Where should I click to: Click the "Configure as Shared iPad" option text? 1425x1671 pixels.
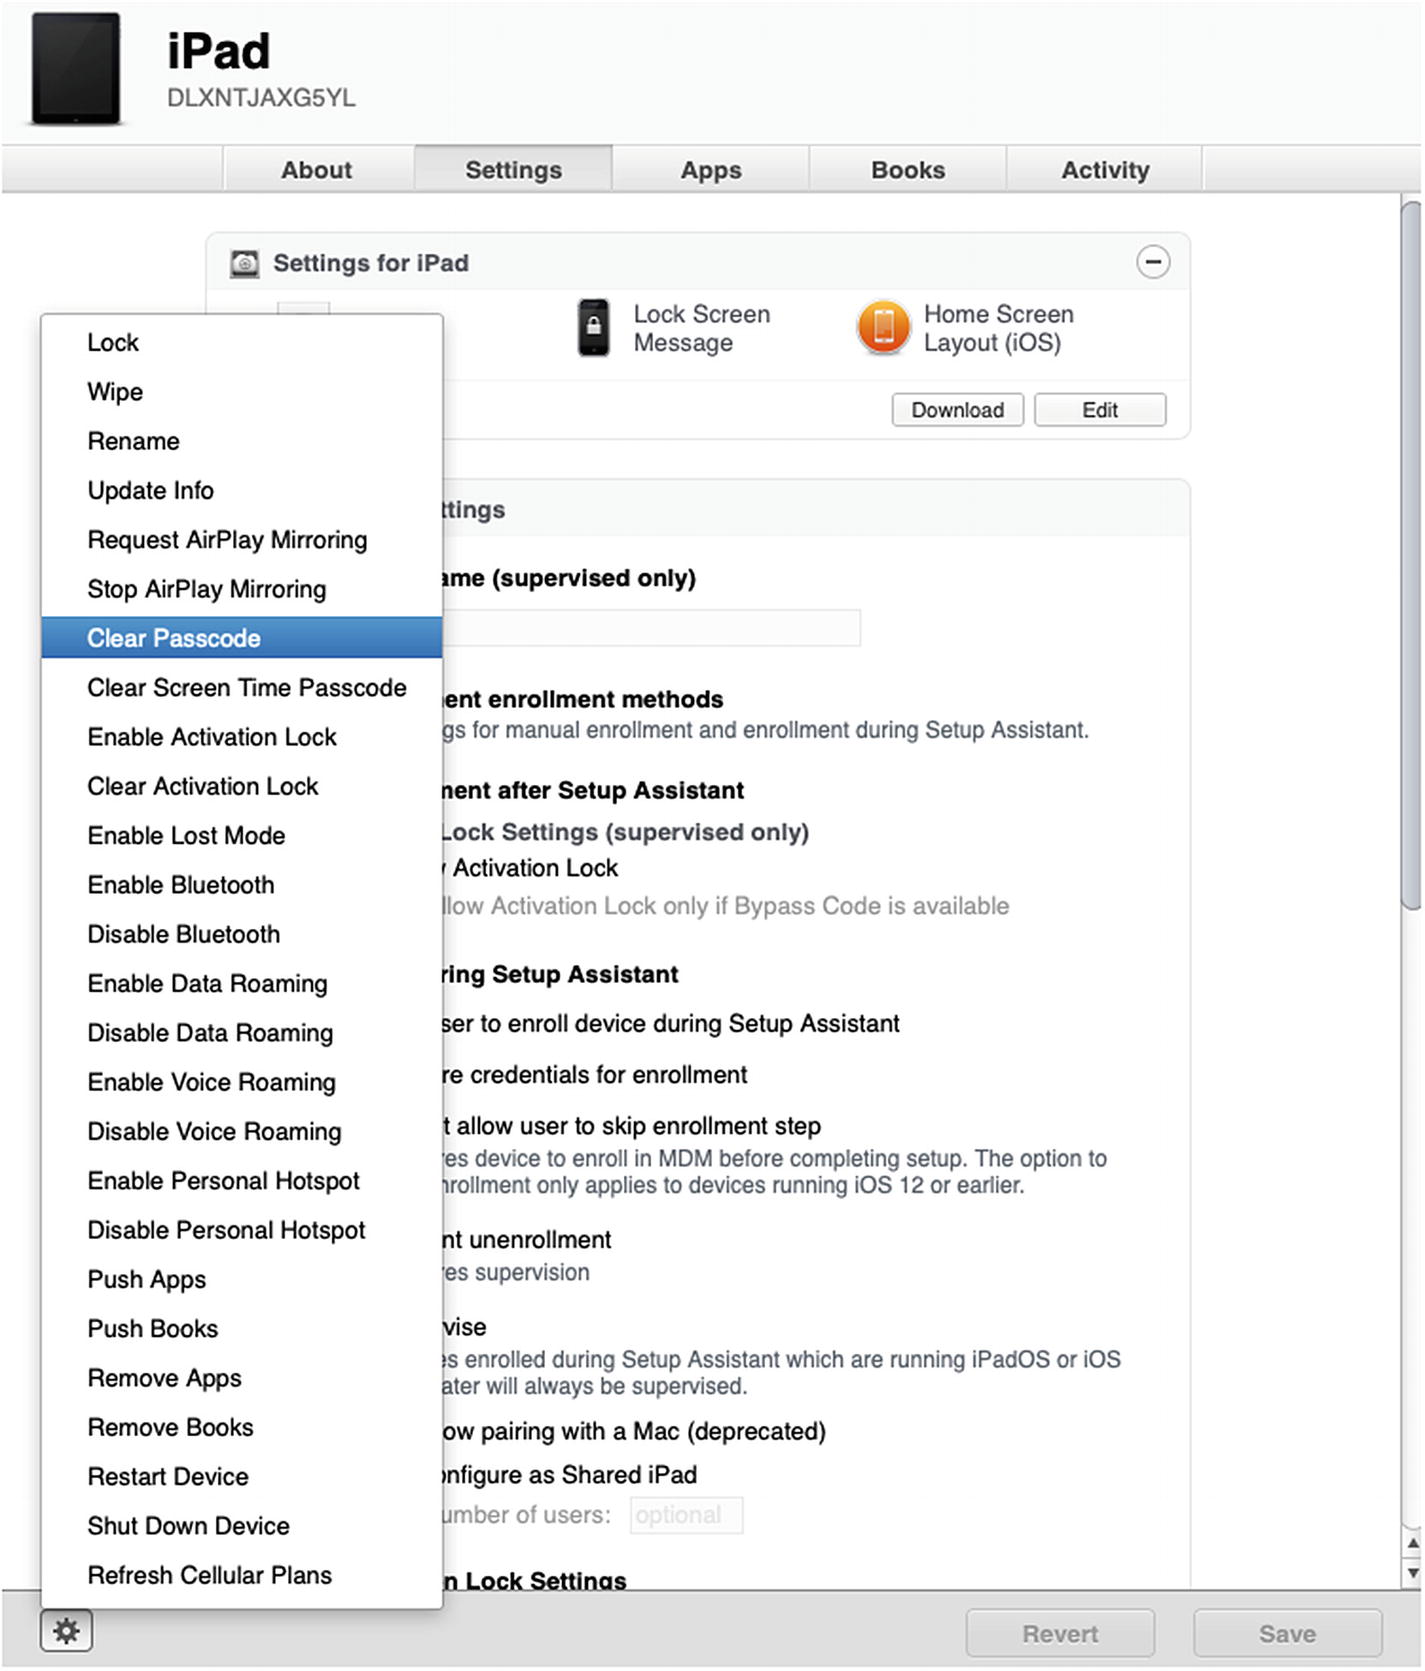(x=570, y=1475)
